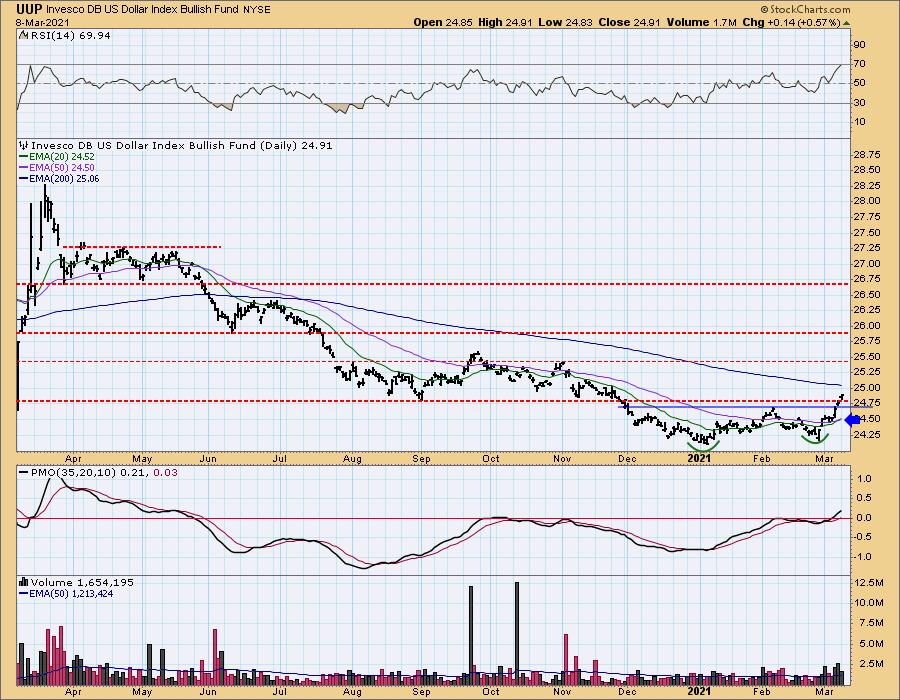Click the Volume 1.7M header value

[x=702, y=22]
